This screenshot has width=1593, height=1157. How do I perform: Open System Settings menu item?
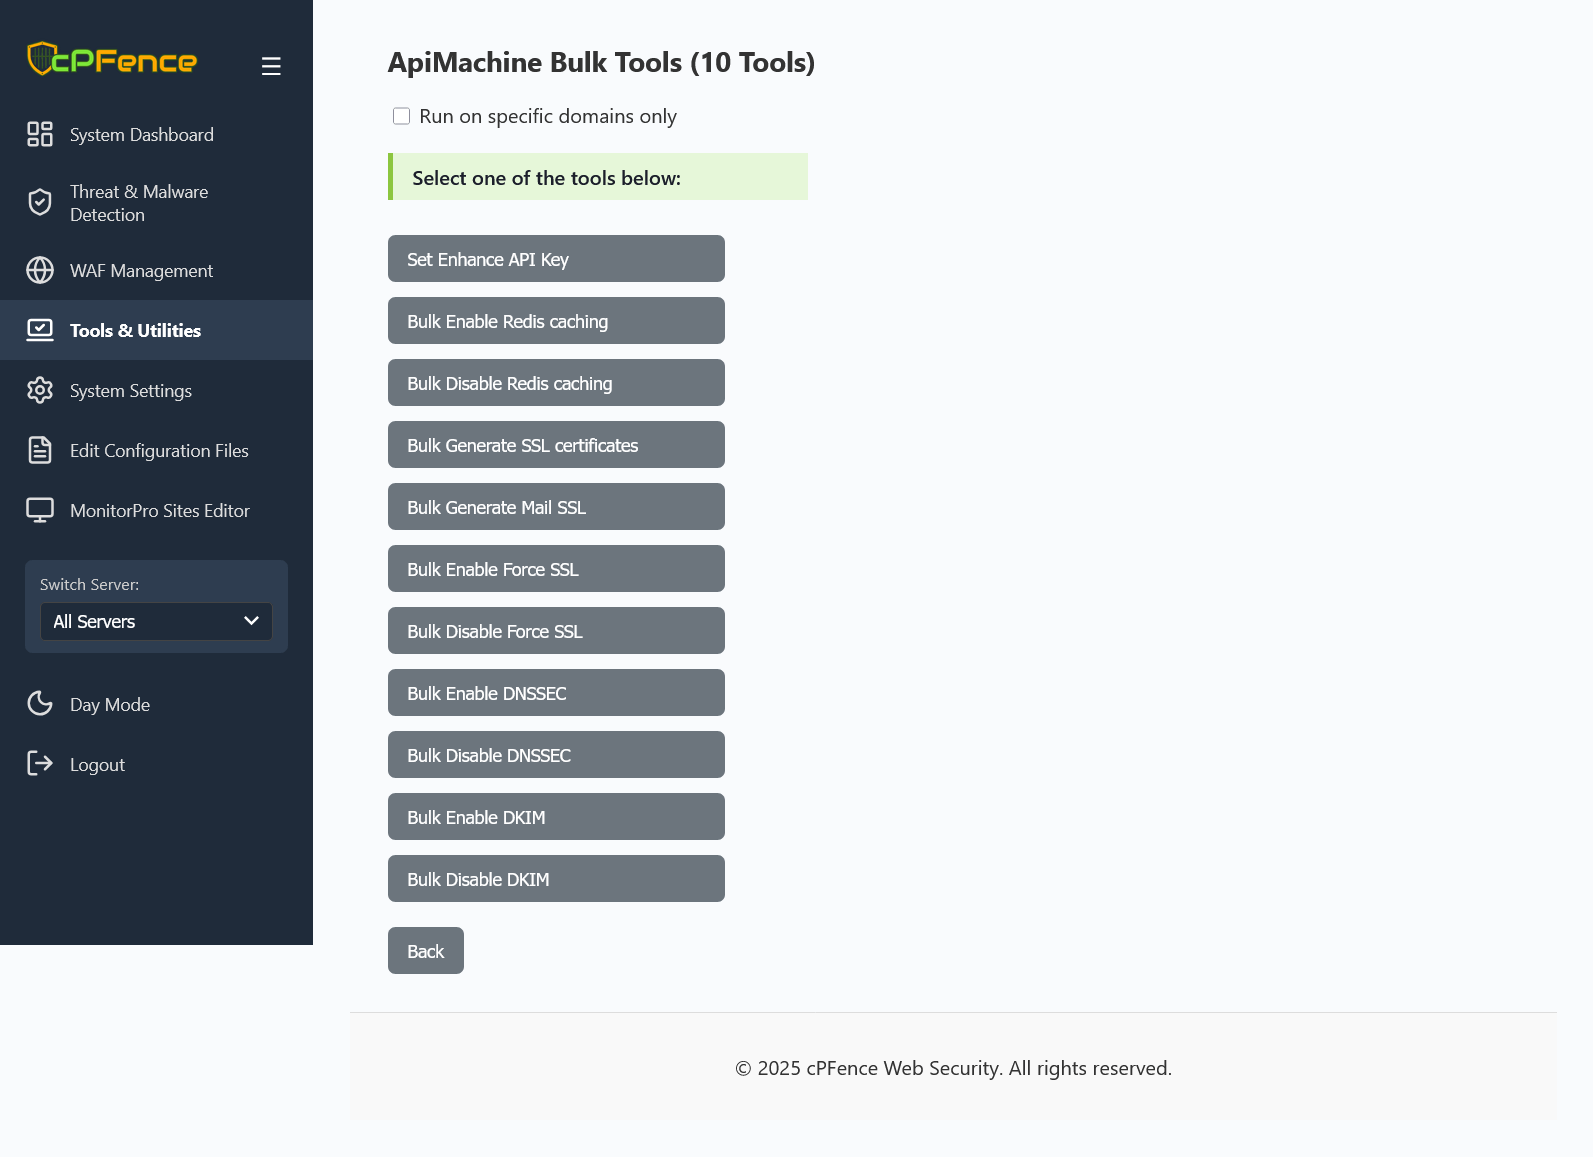point(156,390)
